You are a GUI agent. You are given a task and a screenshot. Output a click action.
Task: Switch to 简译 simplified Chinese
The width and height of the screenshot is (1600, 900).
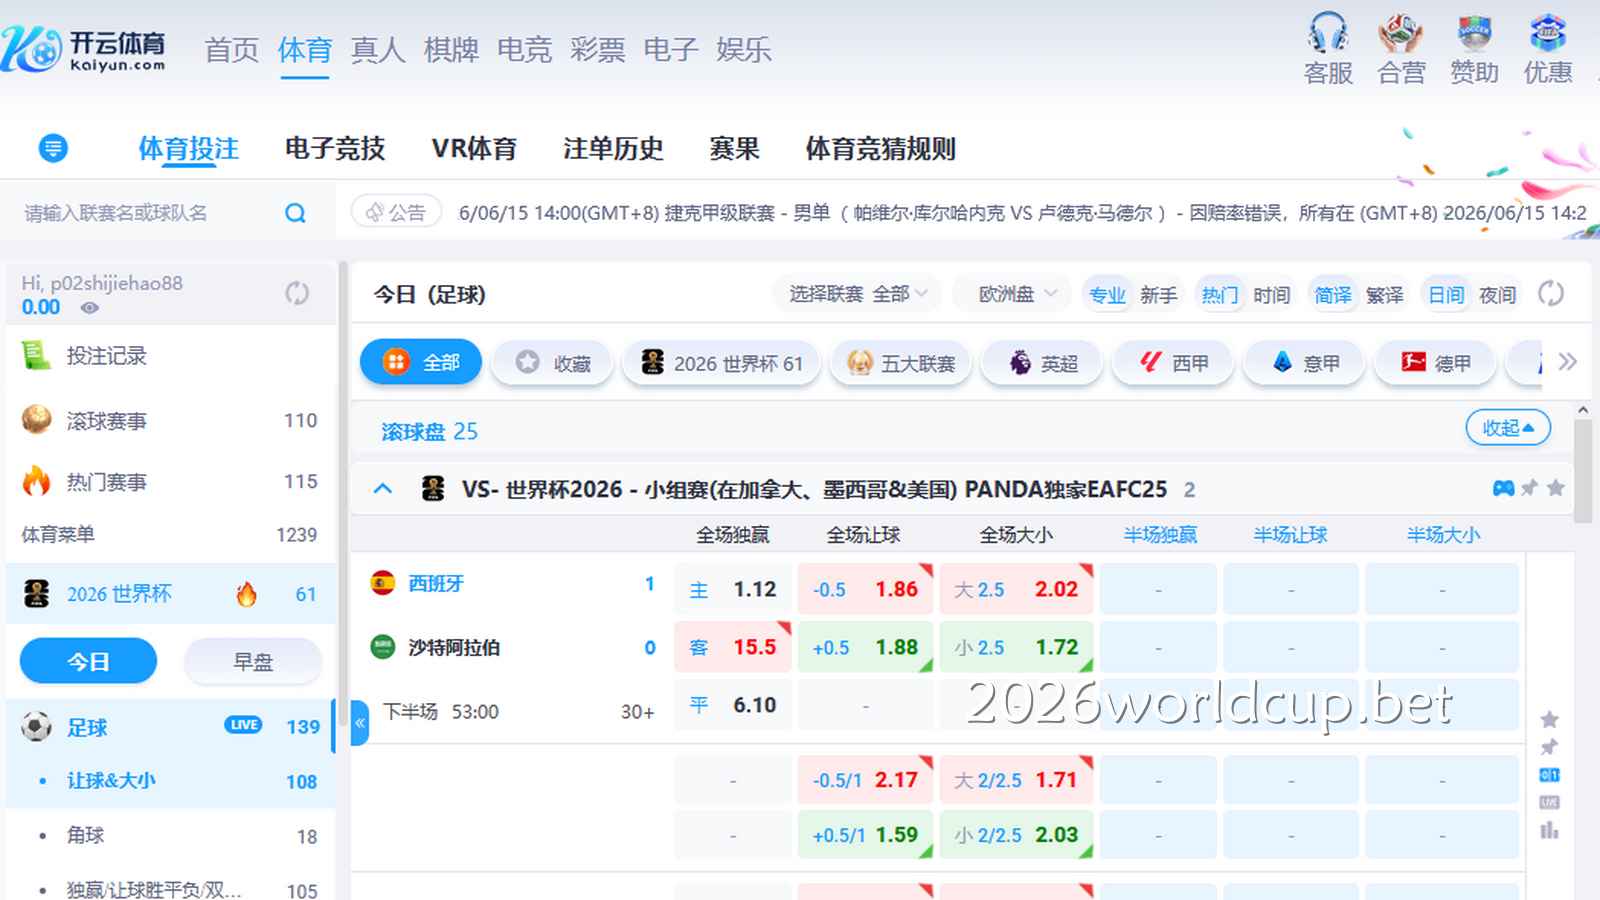point(1333,295)
